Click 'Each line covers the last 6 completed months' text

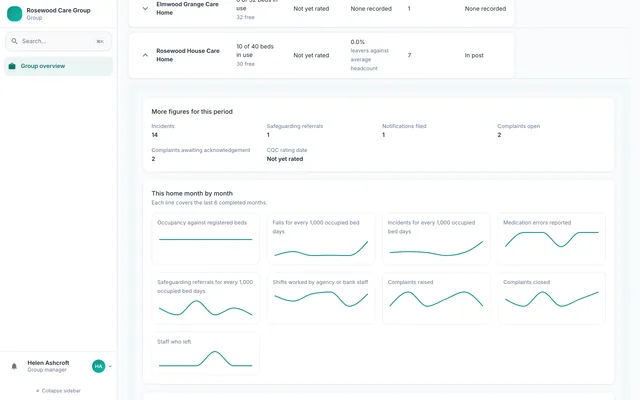point(209,202)
